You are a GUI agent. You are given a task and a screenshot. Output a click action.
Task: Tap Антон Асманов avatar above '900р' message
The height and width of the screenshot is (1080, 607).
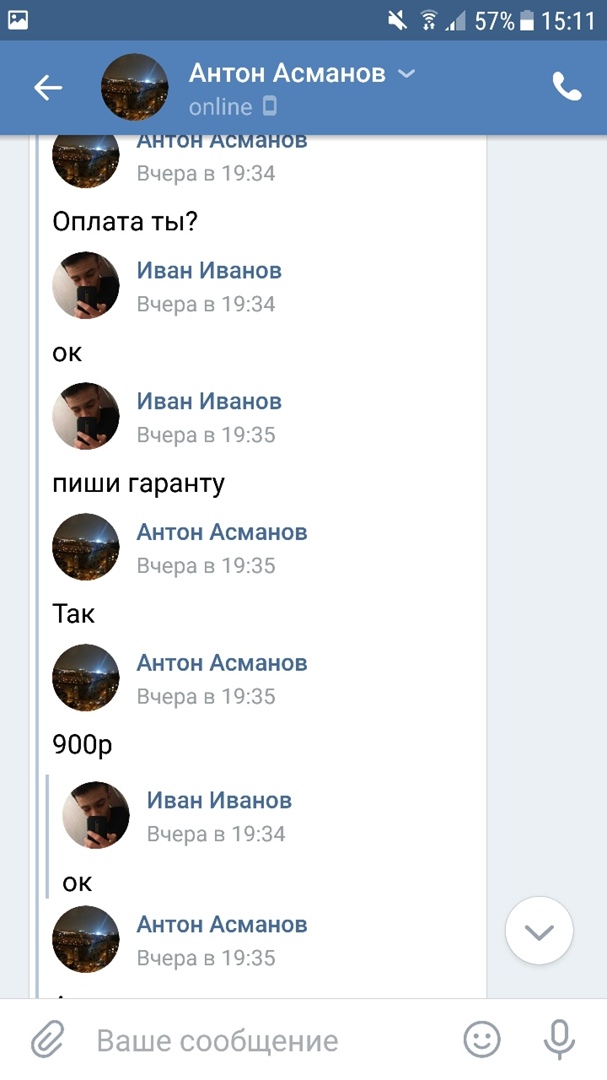click(86, 677)
